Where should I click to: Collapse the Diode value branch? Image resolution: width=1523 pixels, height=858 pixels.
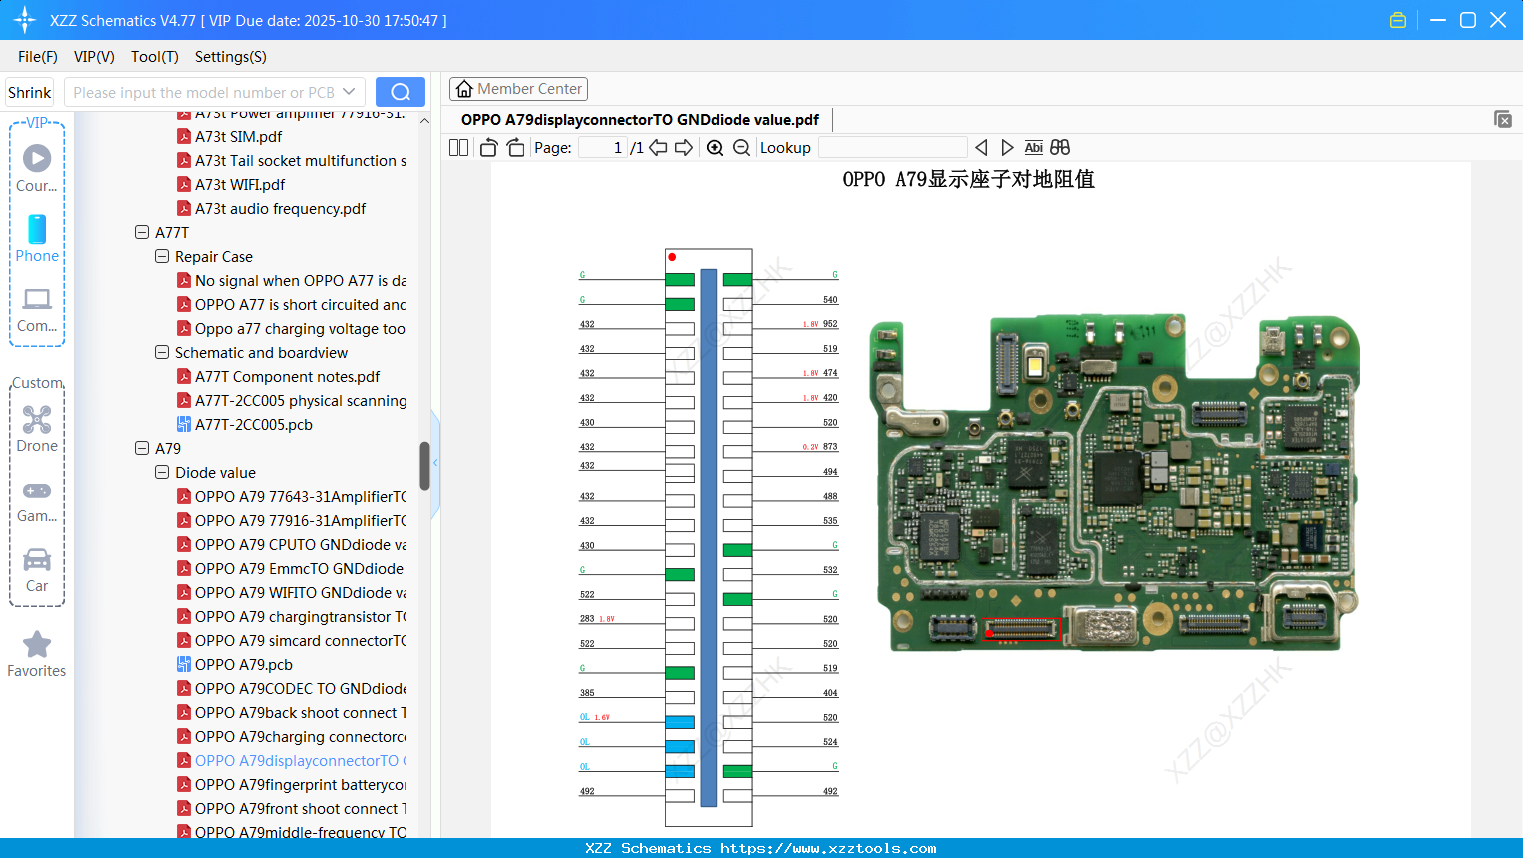[x=161, y=472]
